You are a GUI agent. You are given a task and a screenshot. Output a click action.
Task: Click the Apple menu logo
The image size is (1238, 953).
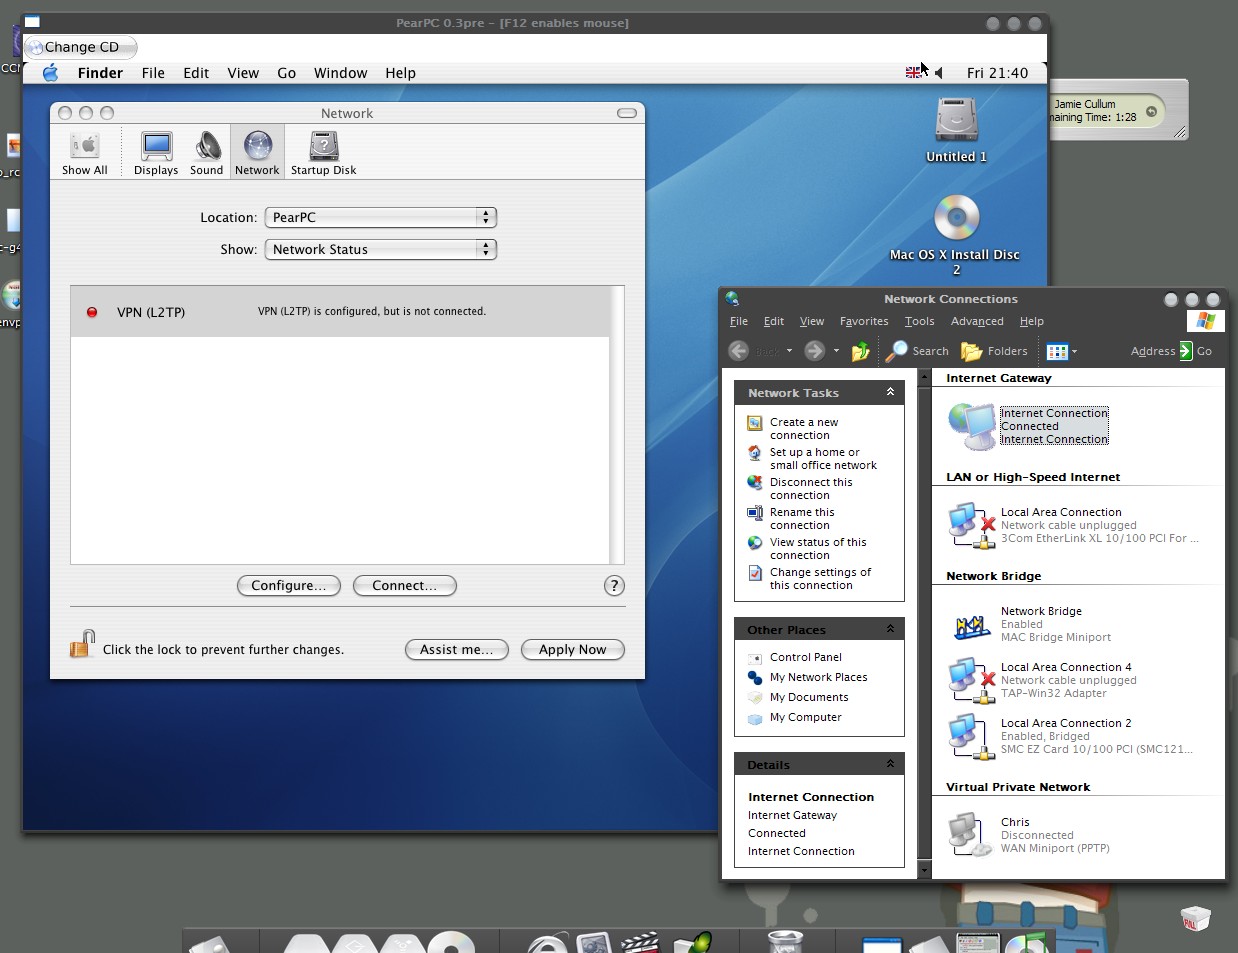coord(50,73)
